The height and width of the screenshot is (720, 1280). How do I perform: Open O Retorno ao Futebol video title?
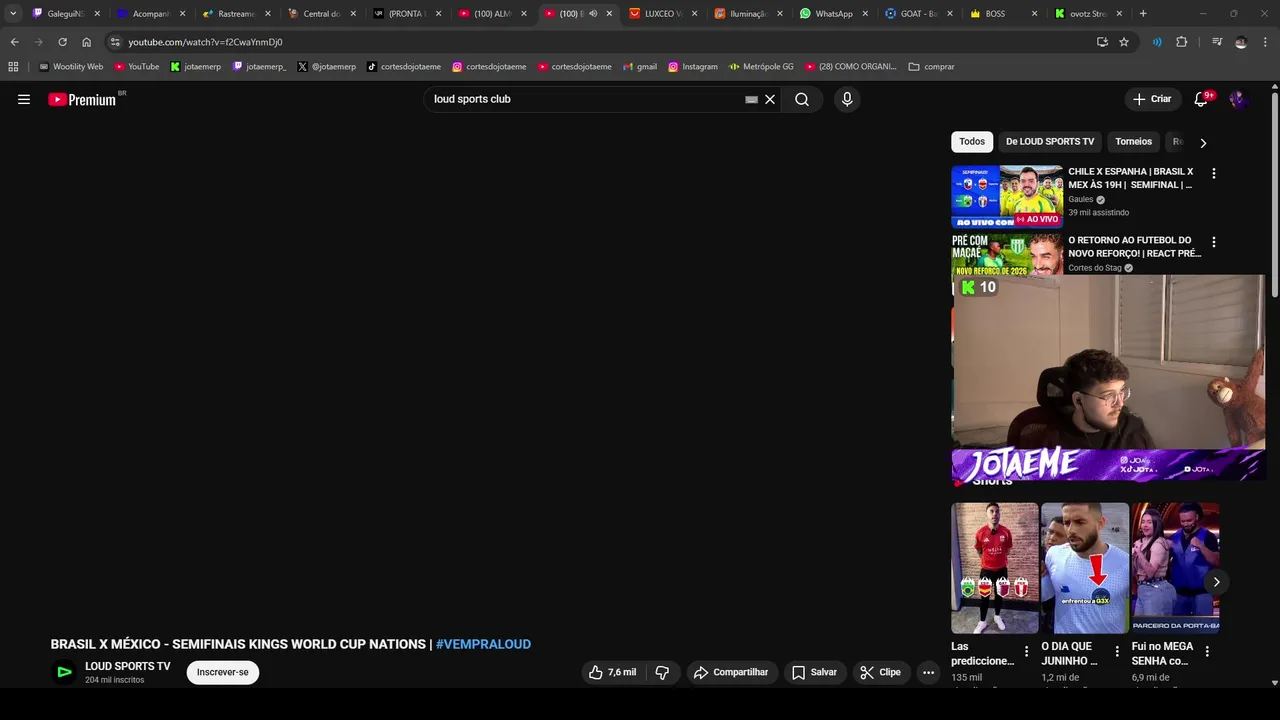(1135, 247)
